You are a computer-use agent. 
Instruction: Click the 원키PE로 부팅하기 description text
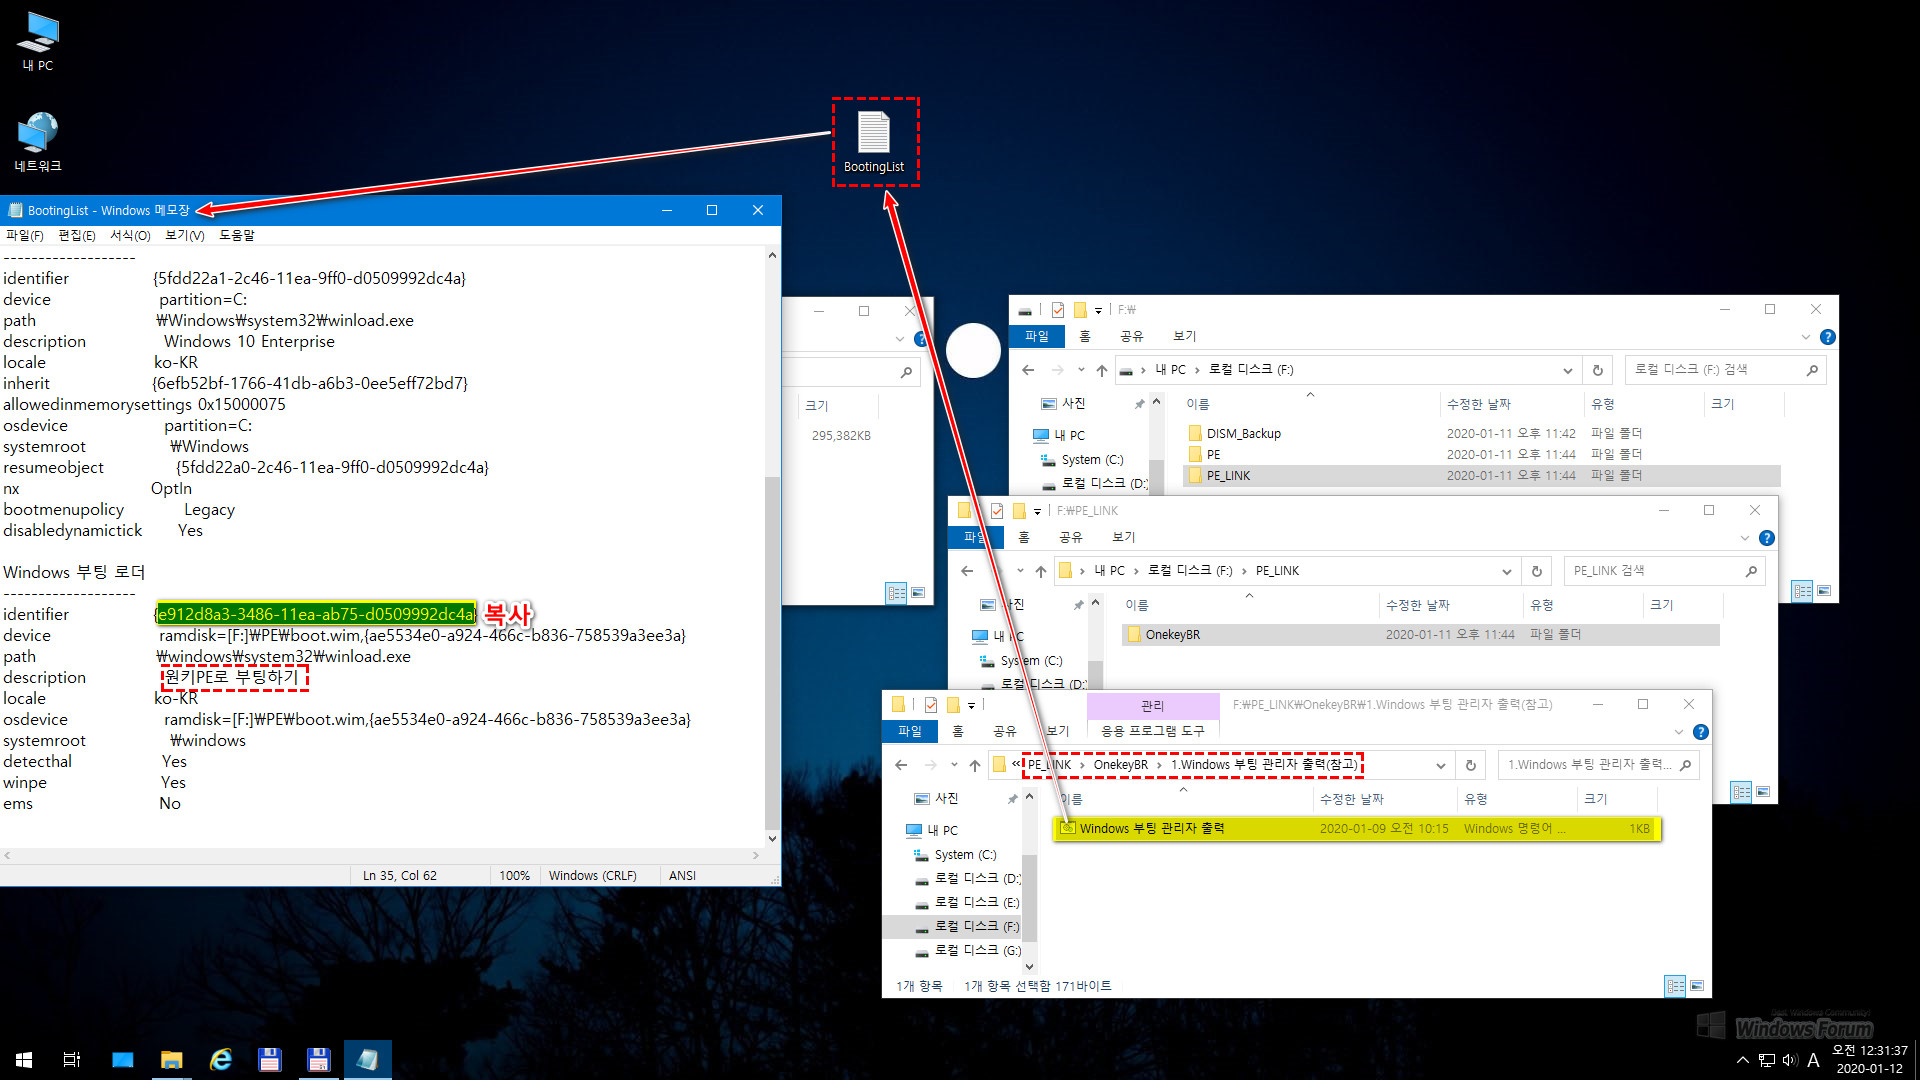tap(233, 677)
